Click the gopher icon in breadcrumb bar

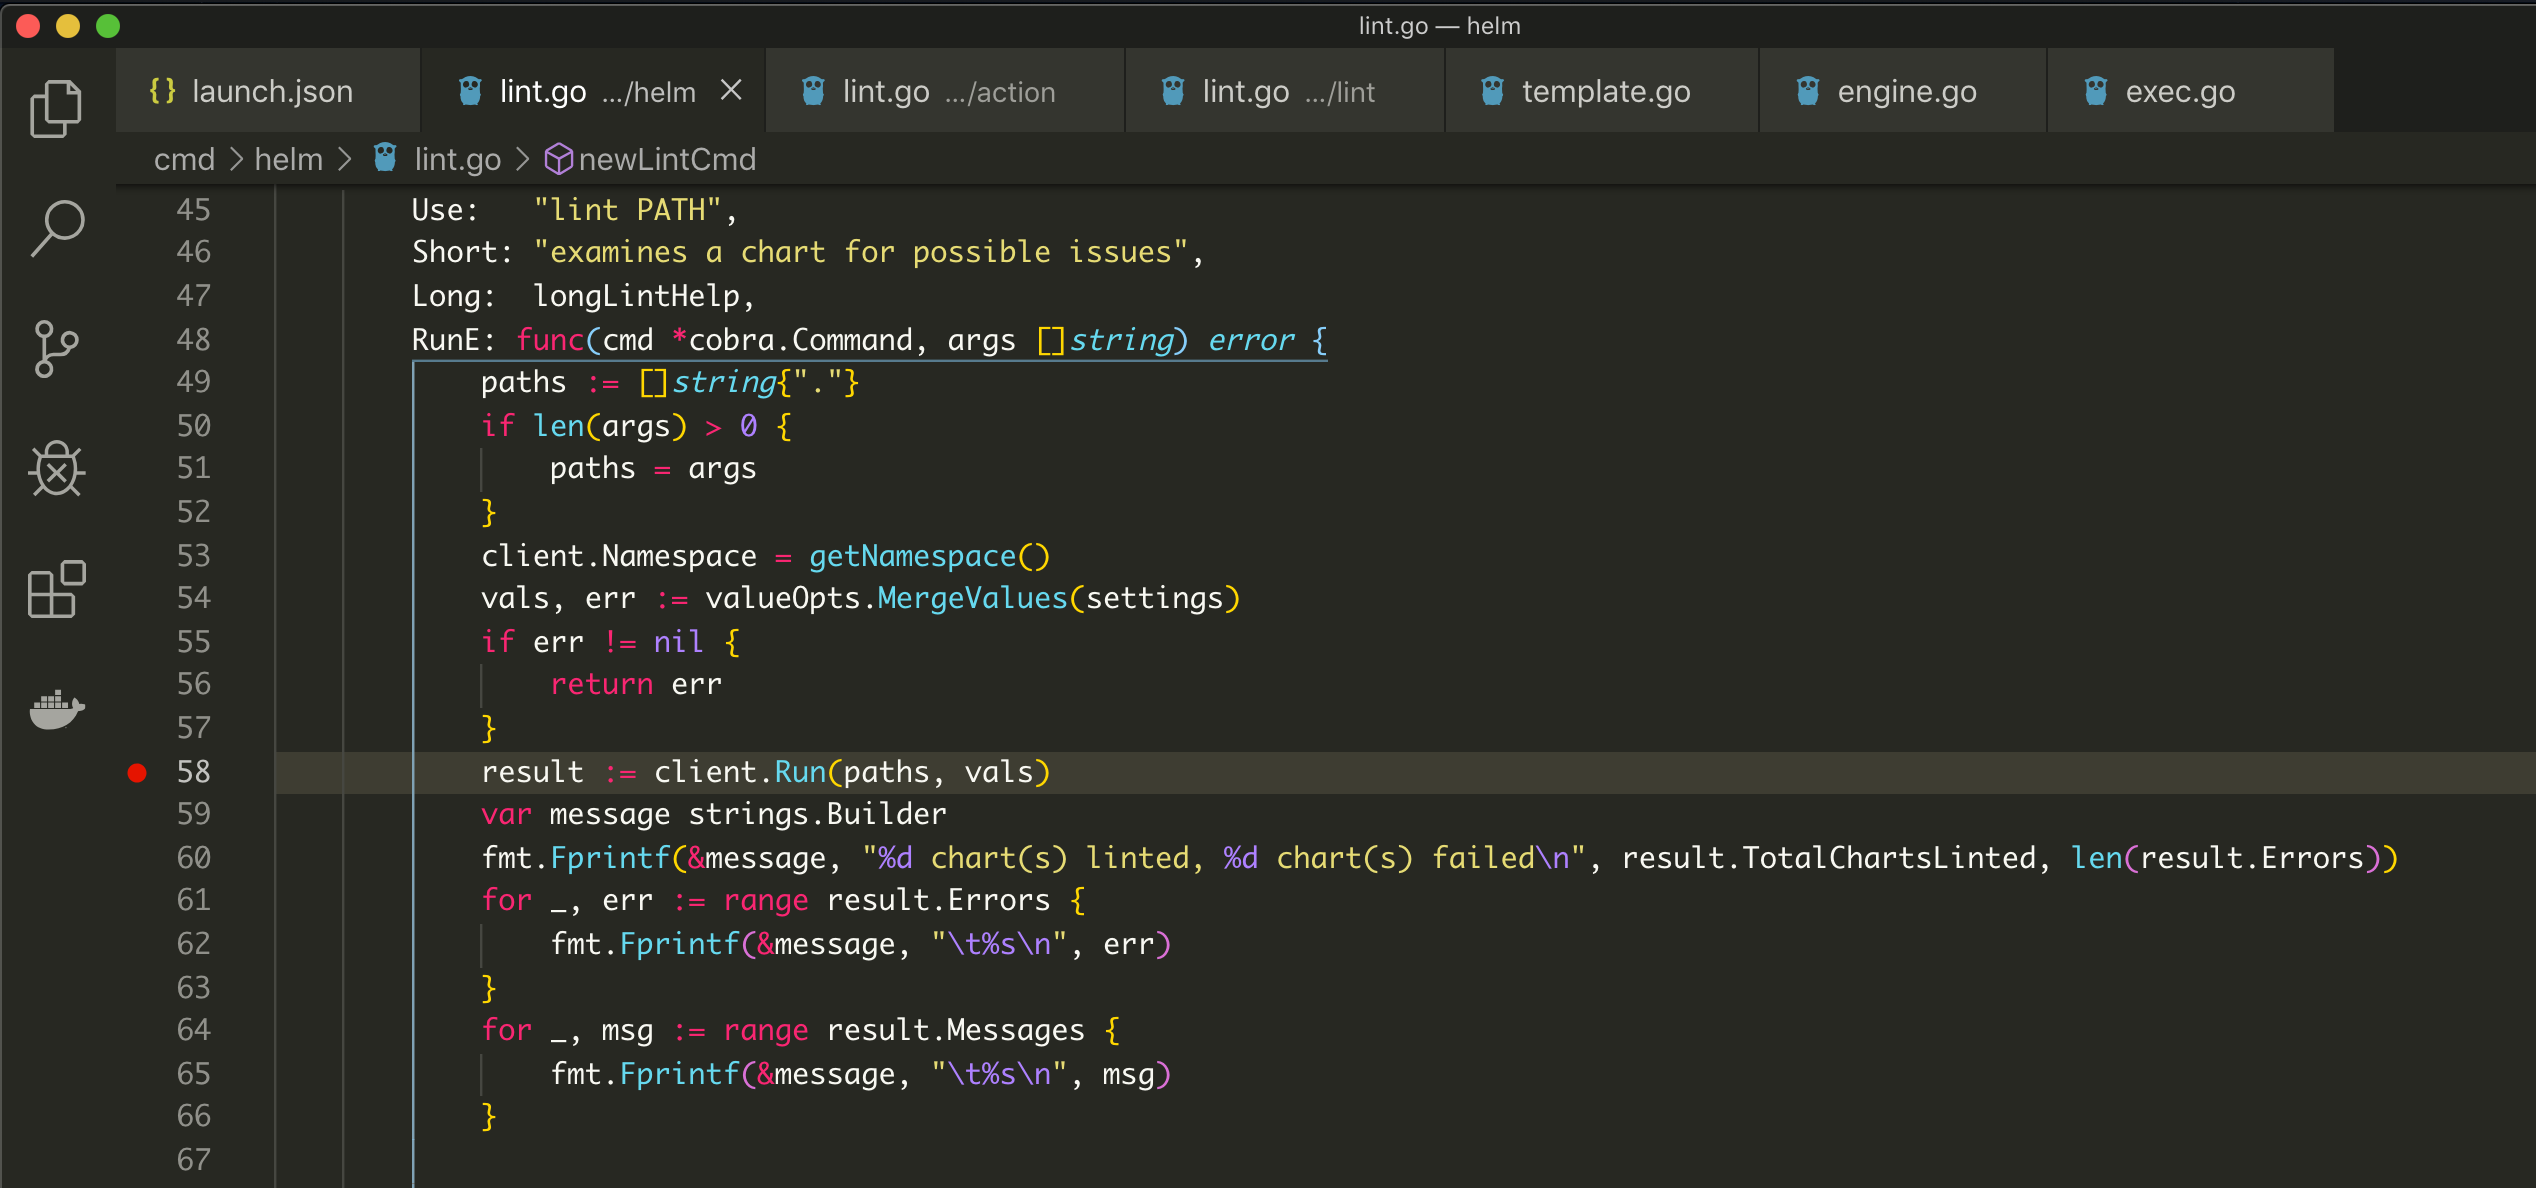pos(385,158)
